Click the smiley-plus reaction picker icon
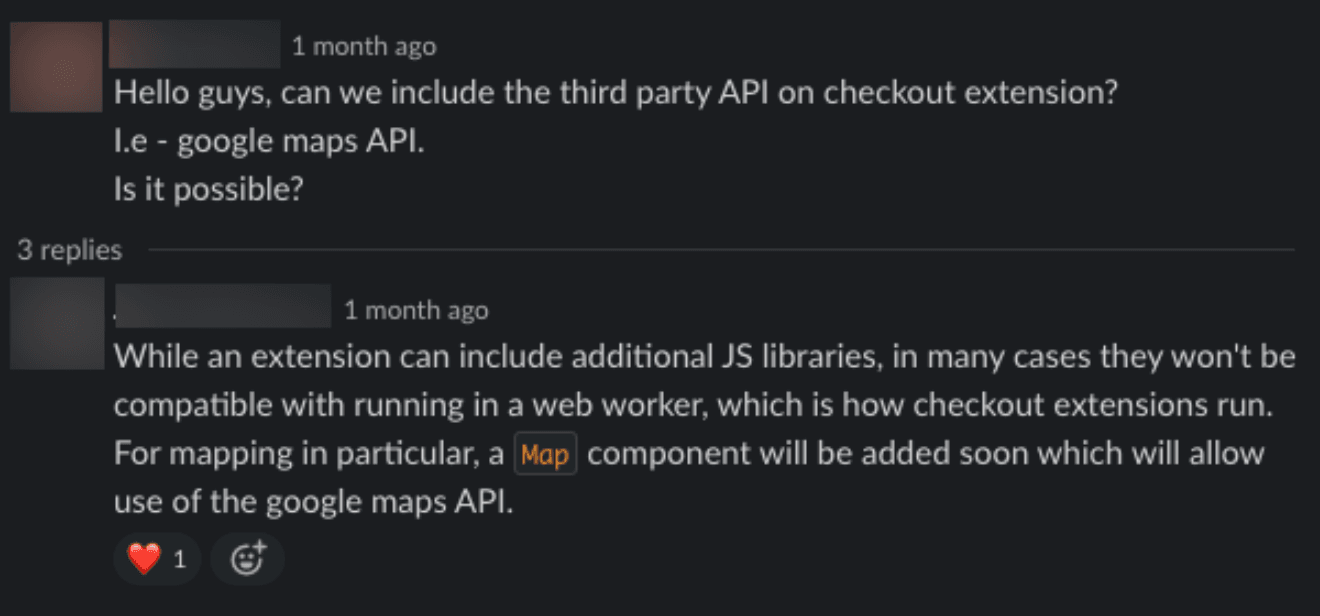The height and width of the screenshot is (616, 1320). pos(247,559)
